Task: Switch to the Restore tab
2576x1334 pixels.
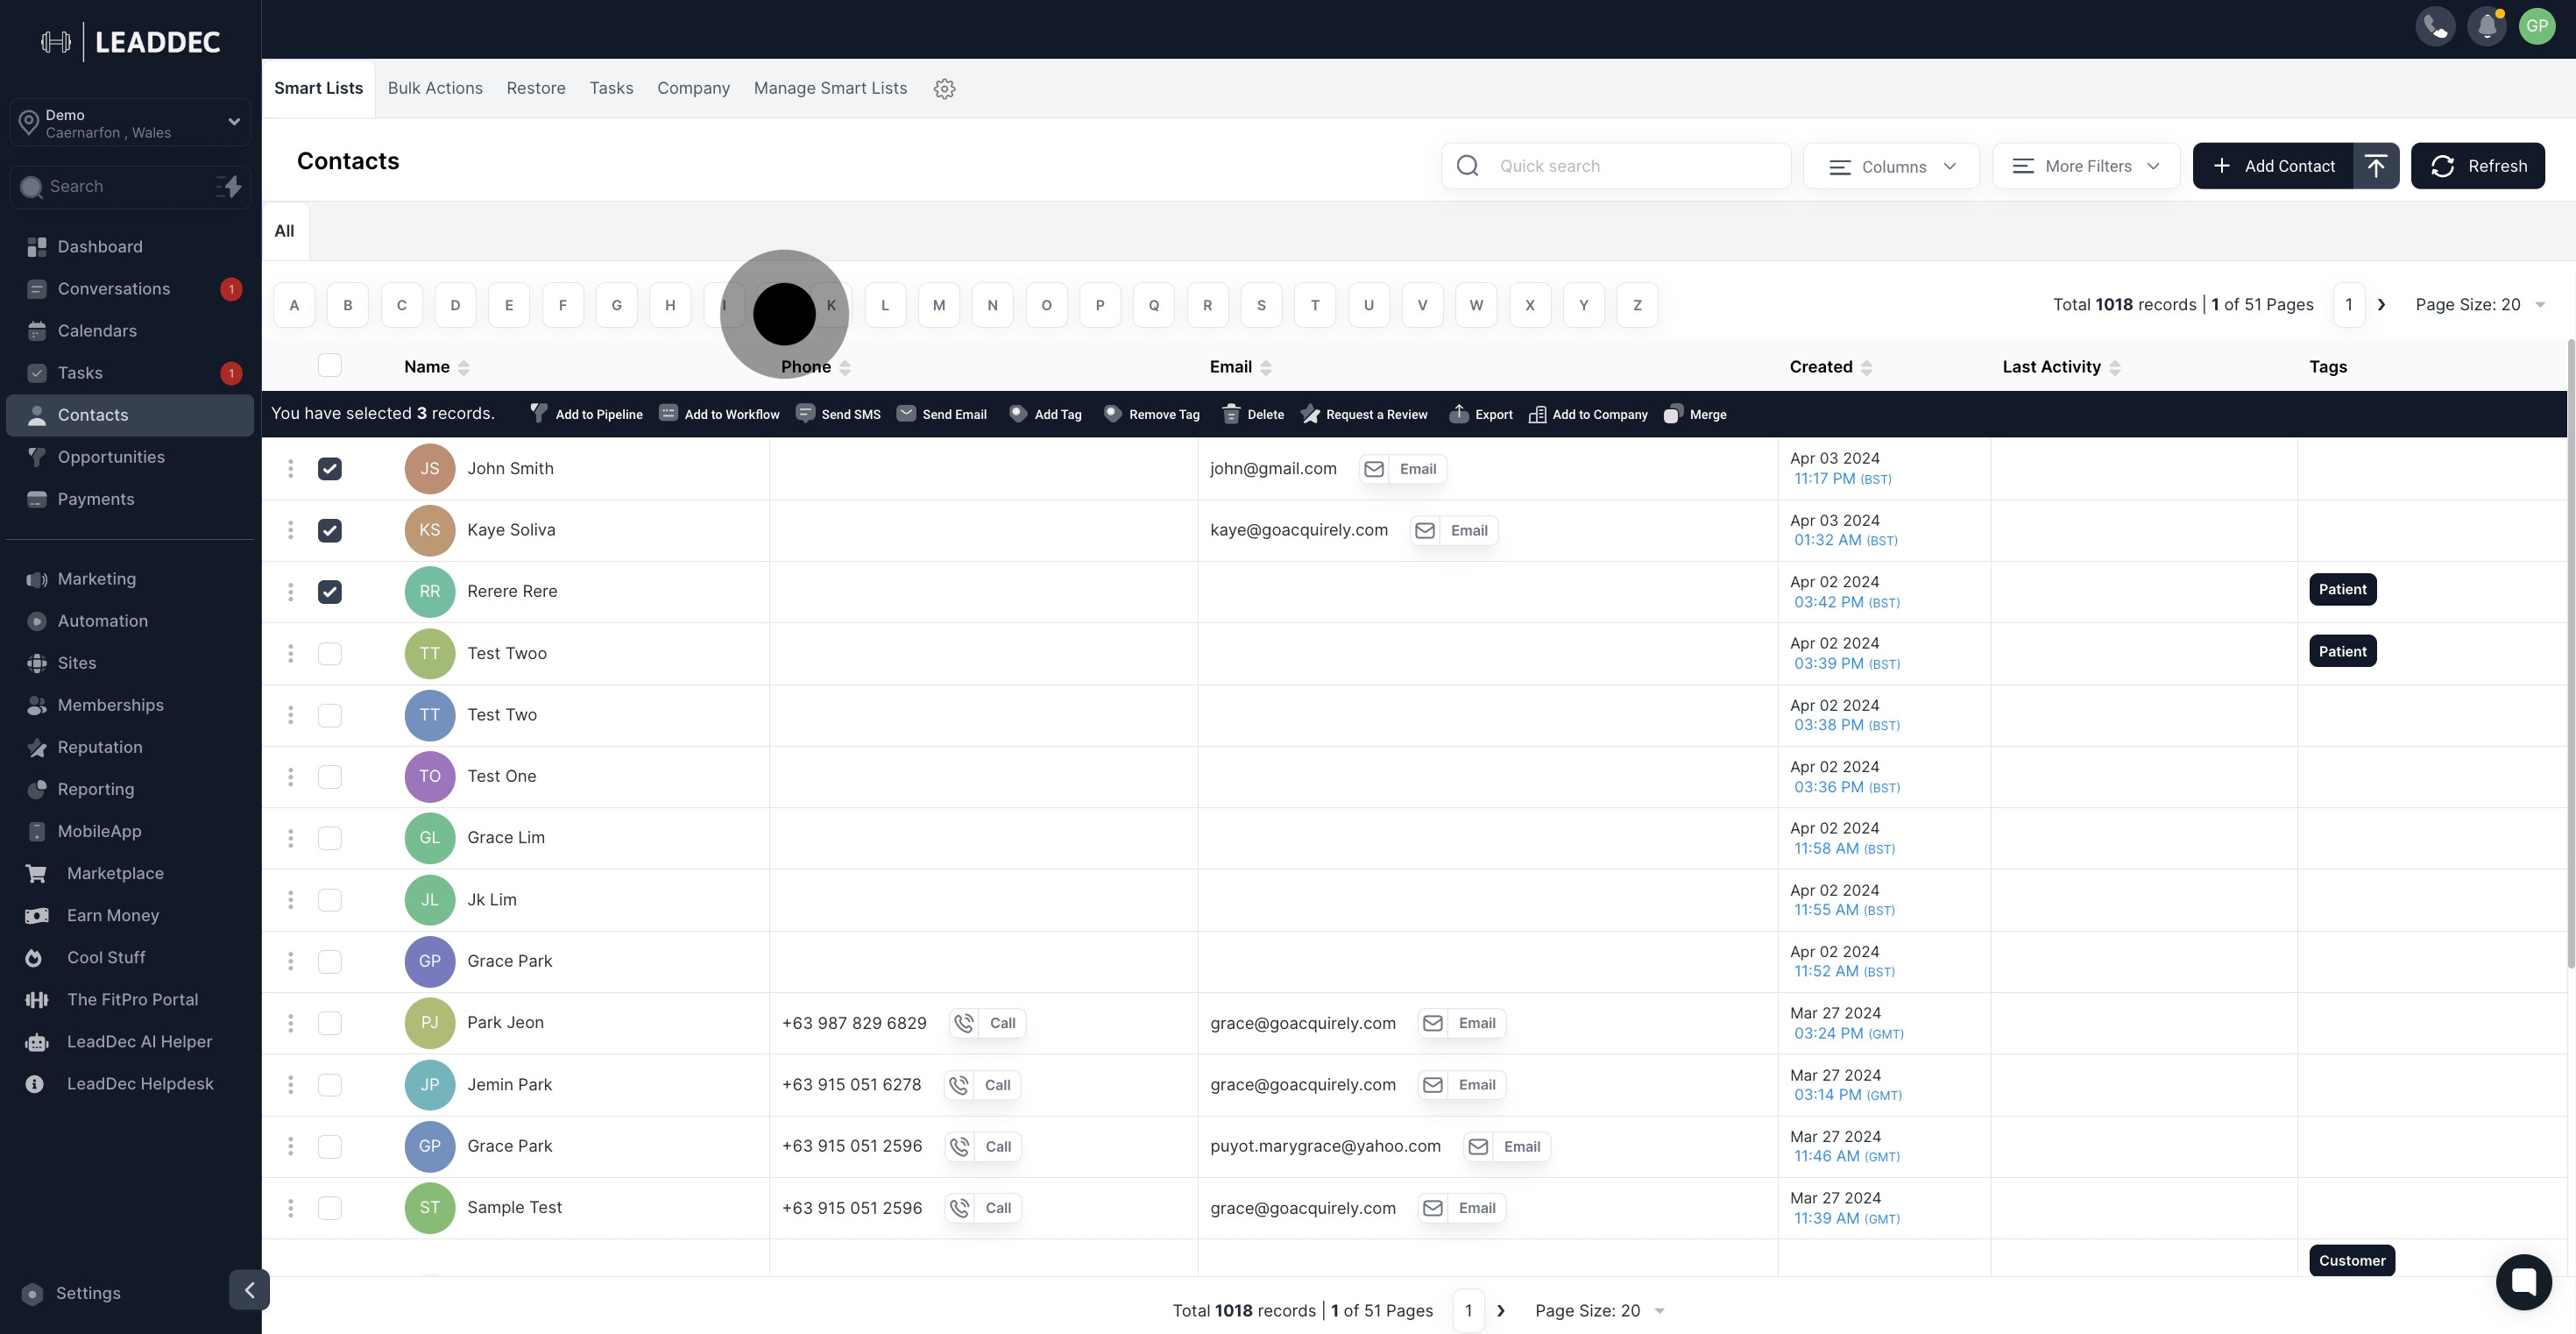Action: (536, 88)
